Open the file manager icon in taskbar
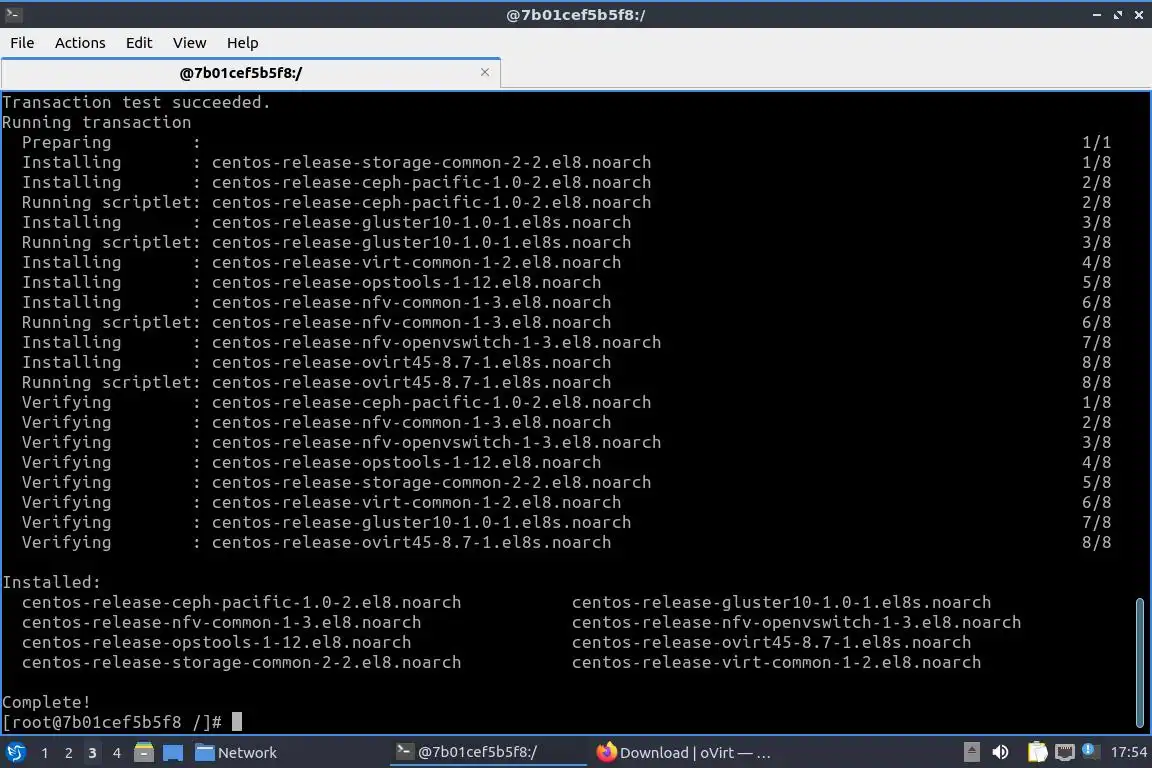The width and height of the screenshot is (1152, 768). click(x=144, y=752)
